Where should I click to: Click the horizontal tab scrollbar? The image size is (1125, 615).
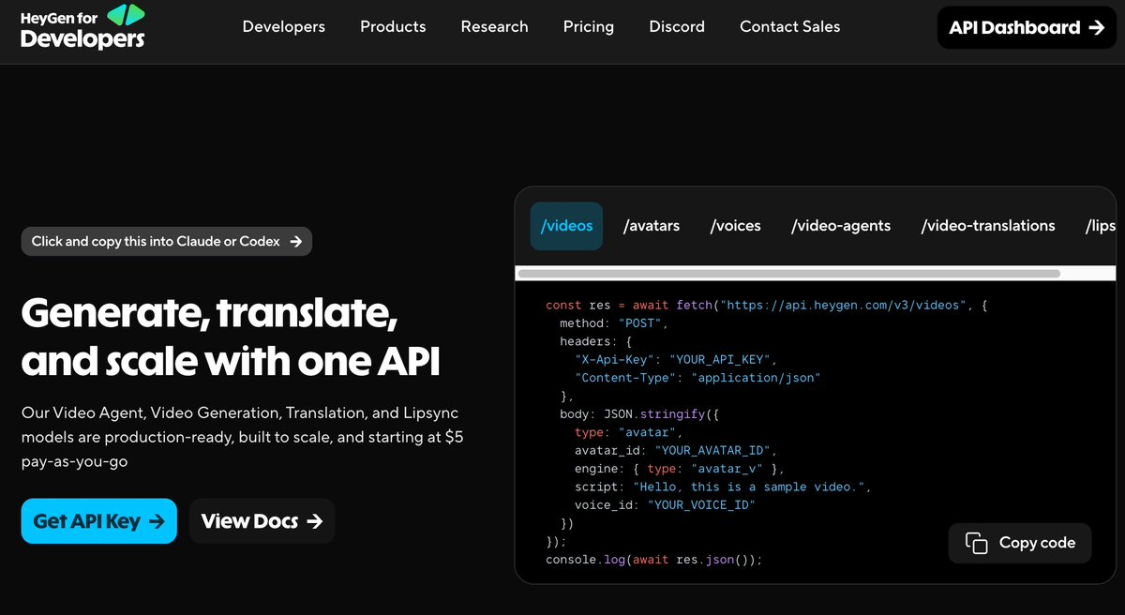[789, 273]
